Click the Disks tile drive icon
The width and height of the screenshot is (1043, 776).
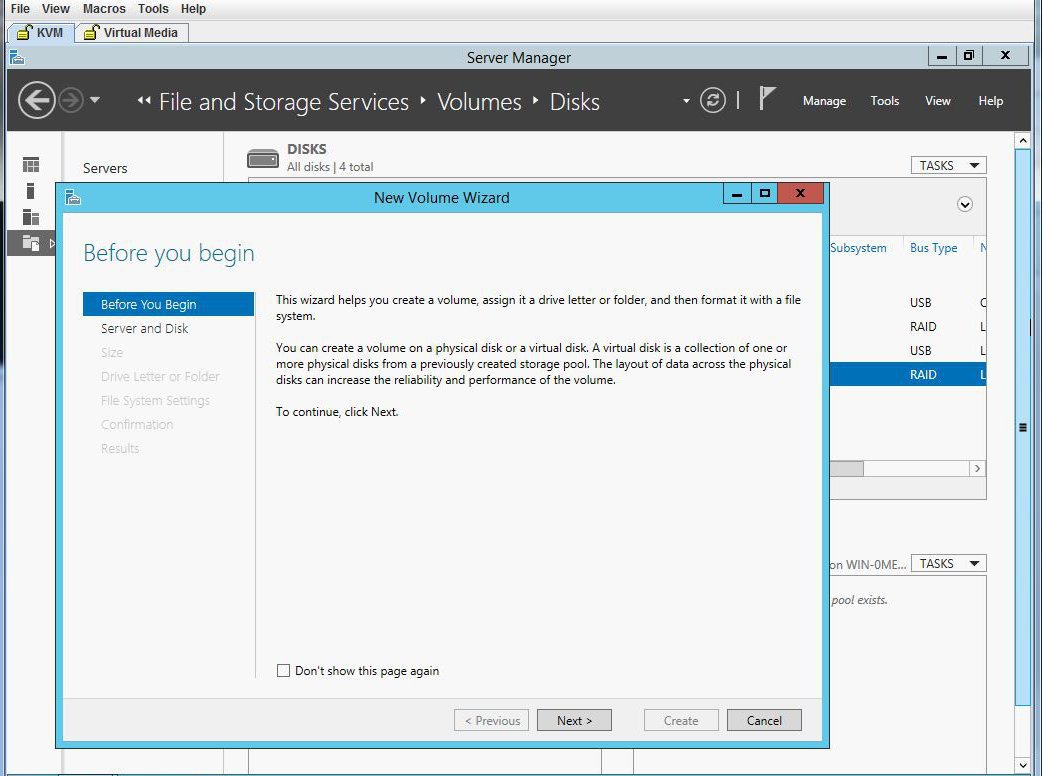(x=263, y=159)
